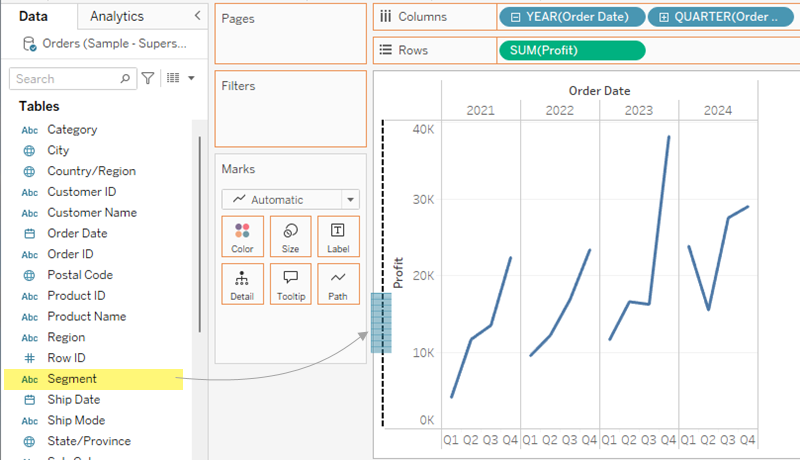Screen dimensions: 800x460
Task: Click the globe icon beside Postal Code
Action: point(30,275)
